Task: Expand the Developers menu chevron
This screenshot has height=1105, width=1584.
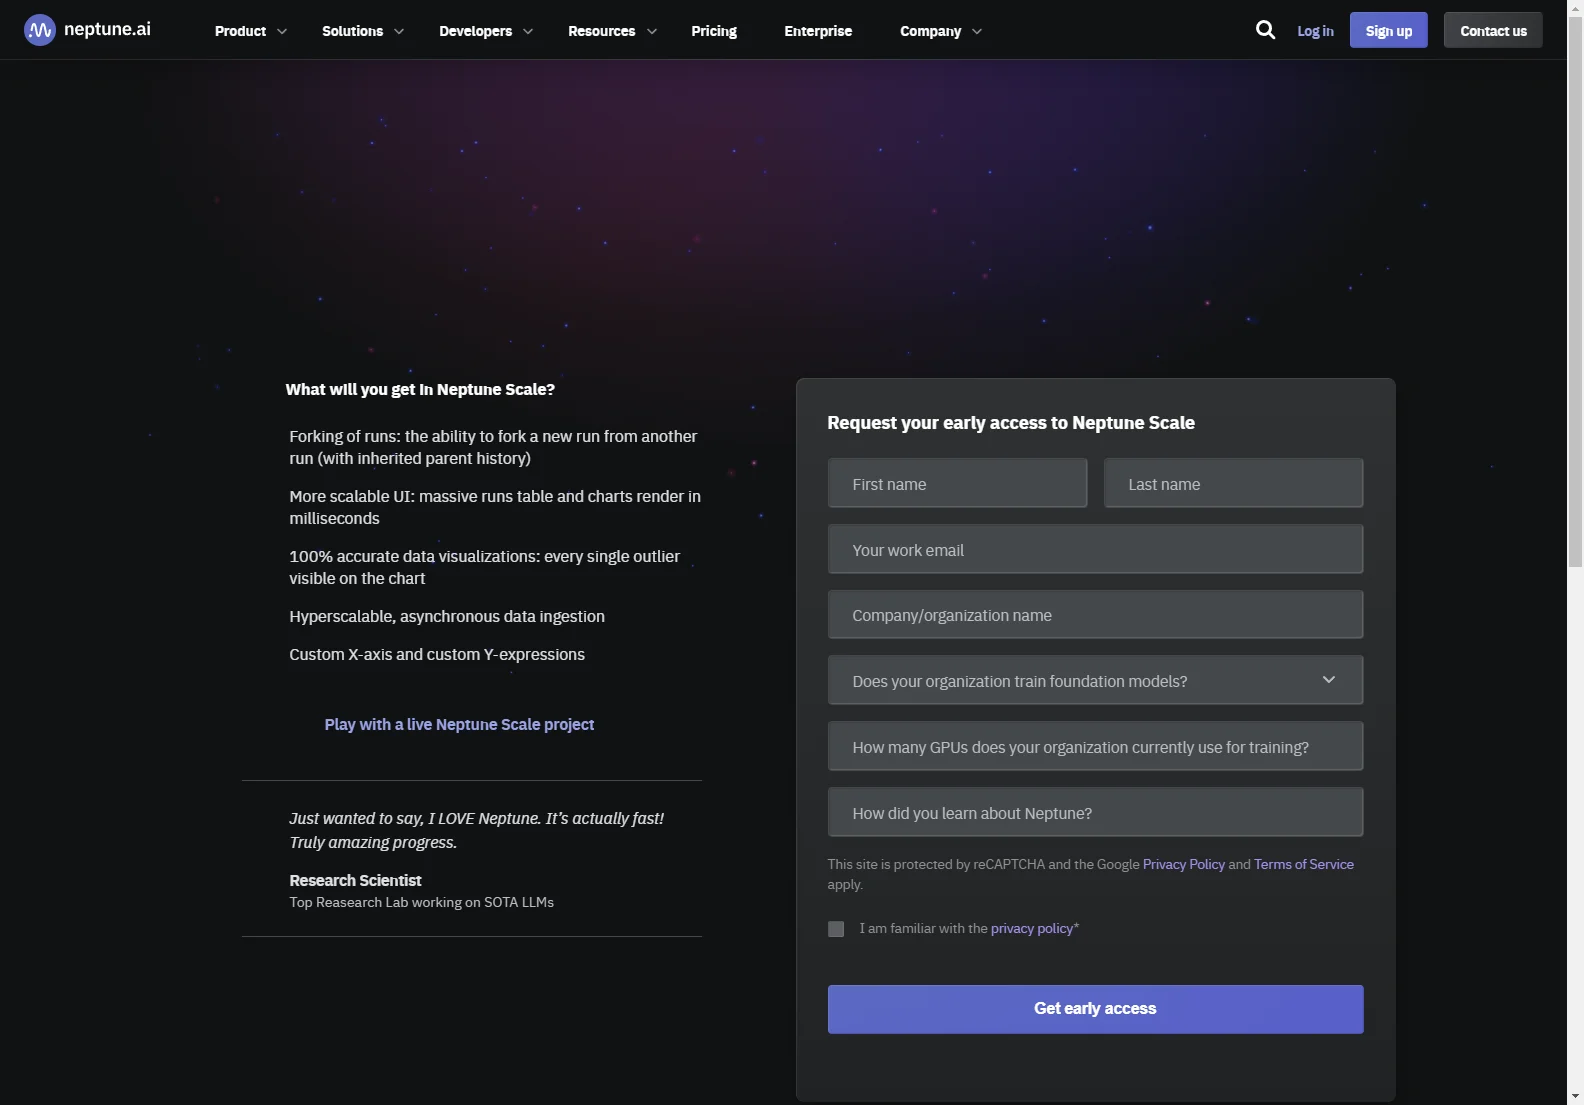Action: [x=528, y=31]
